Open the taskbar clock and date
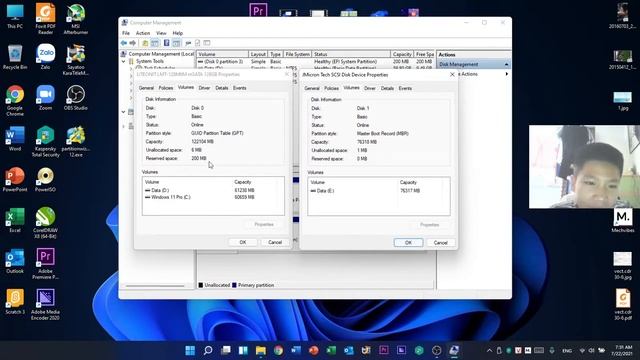Screen dimensions: 640x360 point(622,351)
